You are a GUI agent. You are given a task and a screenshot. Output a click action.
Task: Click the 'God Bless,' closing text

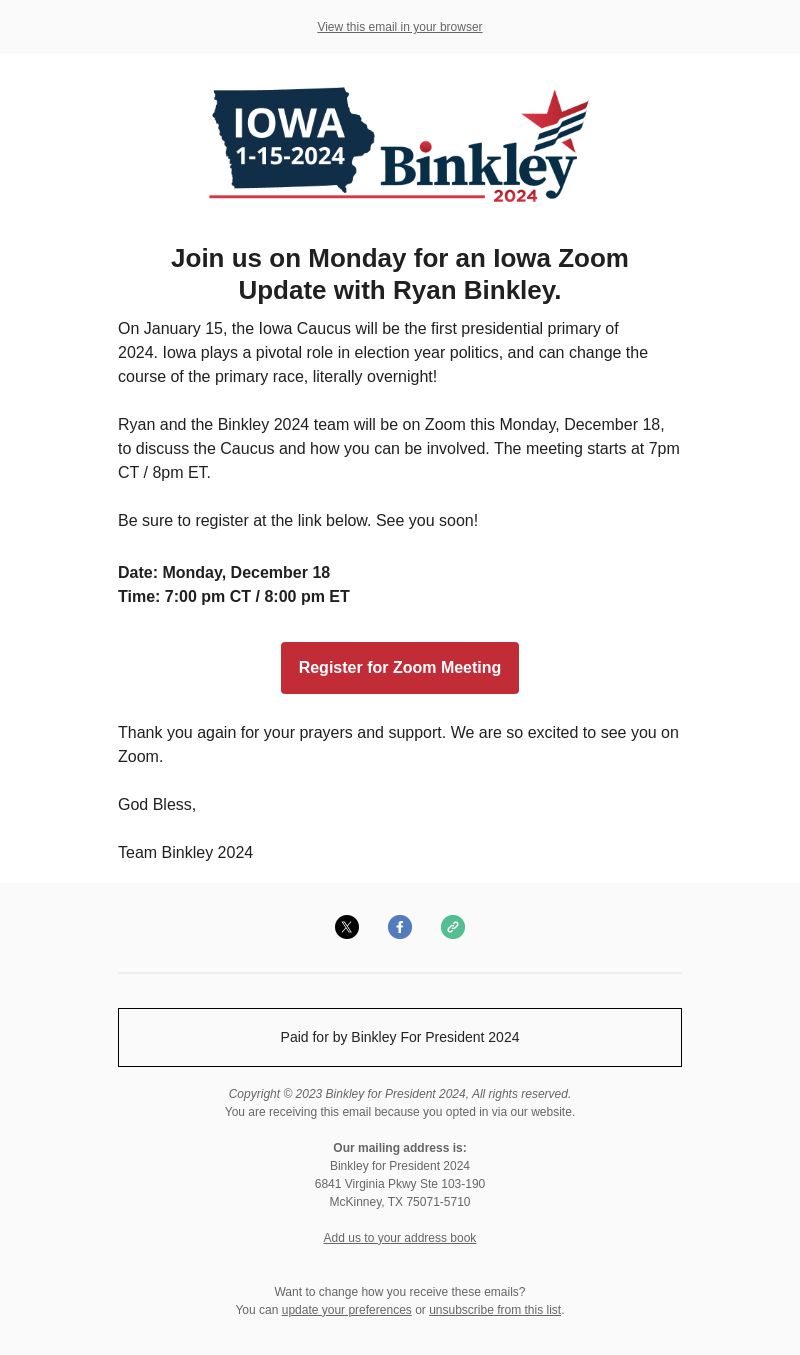[x=157, y=805]
